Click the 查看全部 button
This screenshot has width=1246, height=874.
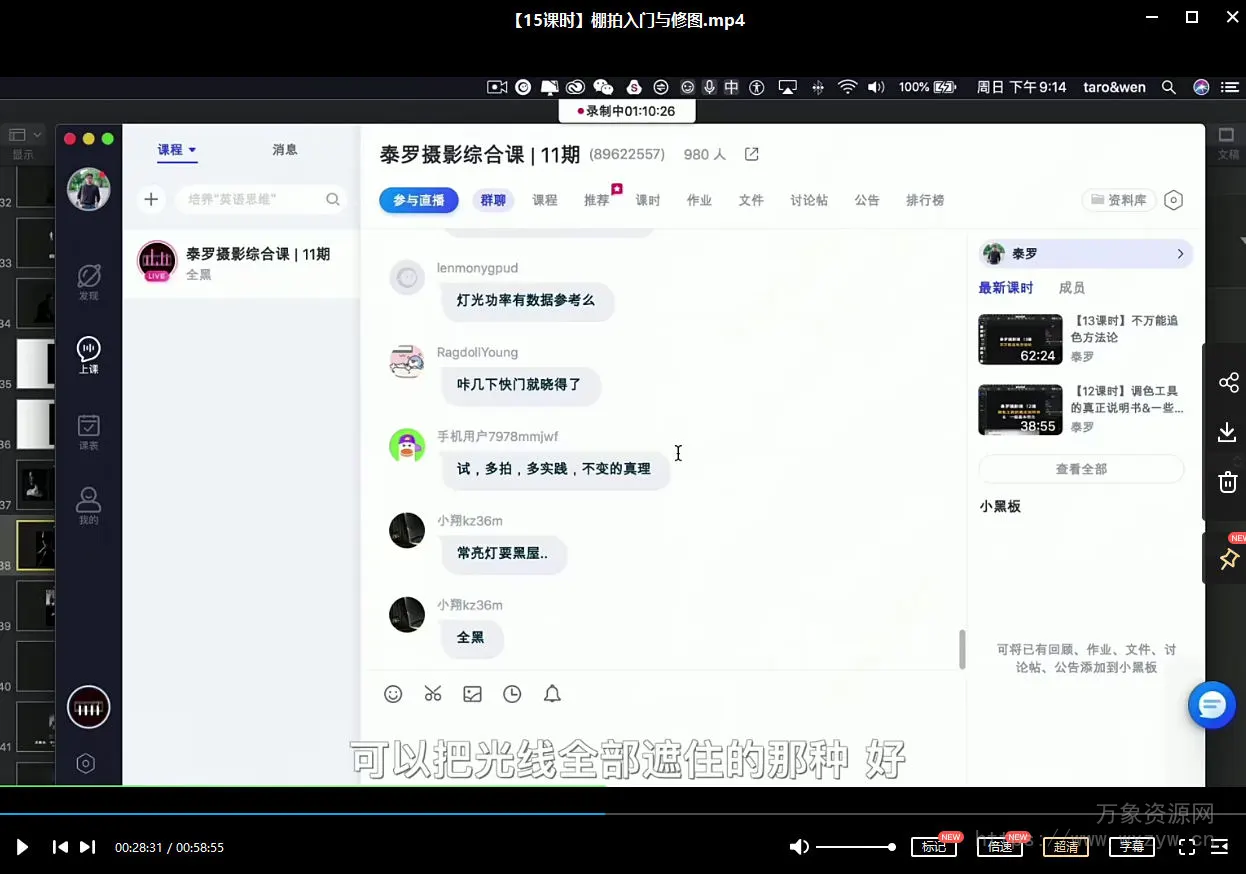click(1081, 469)
